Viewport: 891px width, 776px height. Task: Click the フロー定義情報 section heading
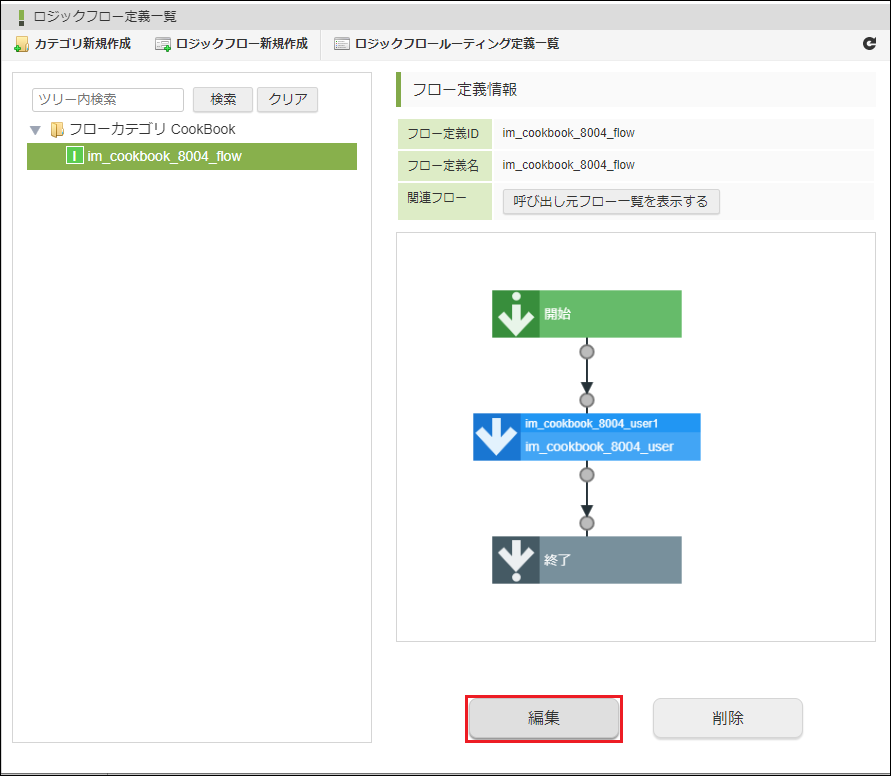point(465,90)
